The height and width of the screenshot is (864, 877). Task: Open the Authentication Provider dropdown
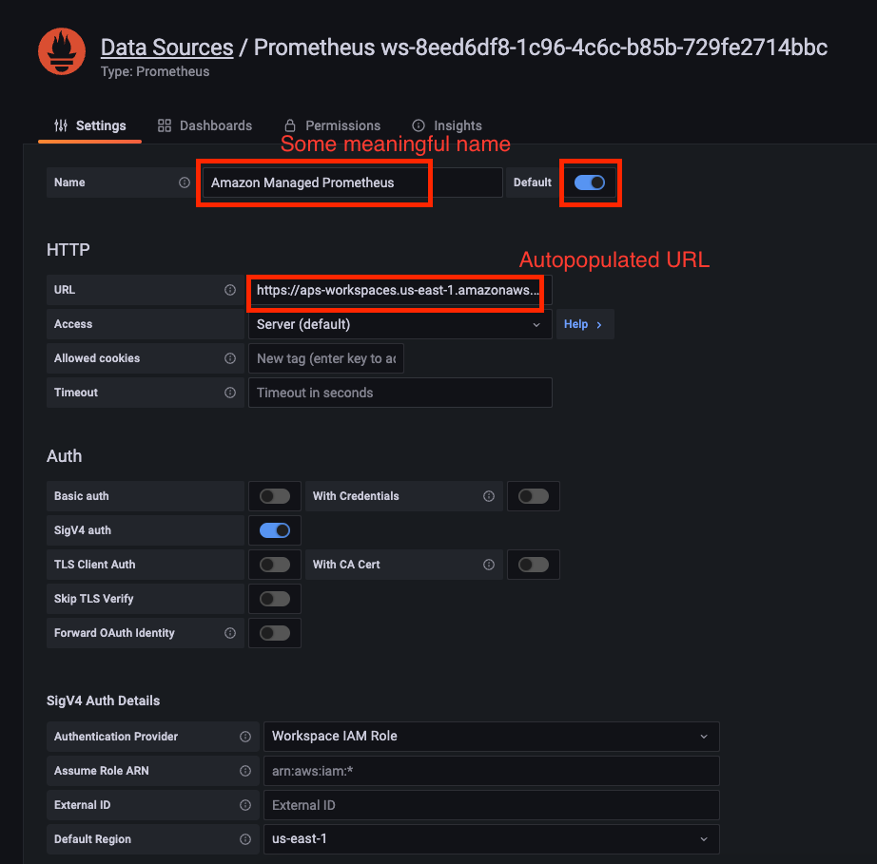(x=490, y=736)
